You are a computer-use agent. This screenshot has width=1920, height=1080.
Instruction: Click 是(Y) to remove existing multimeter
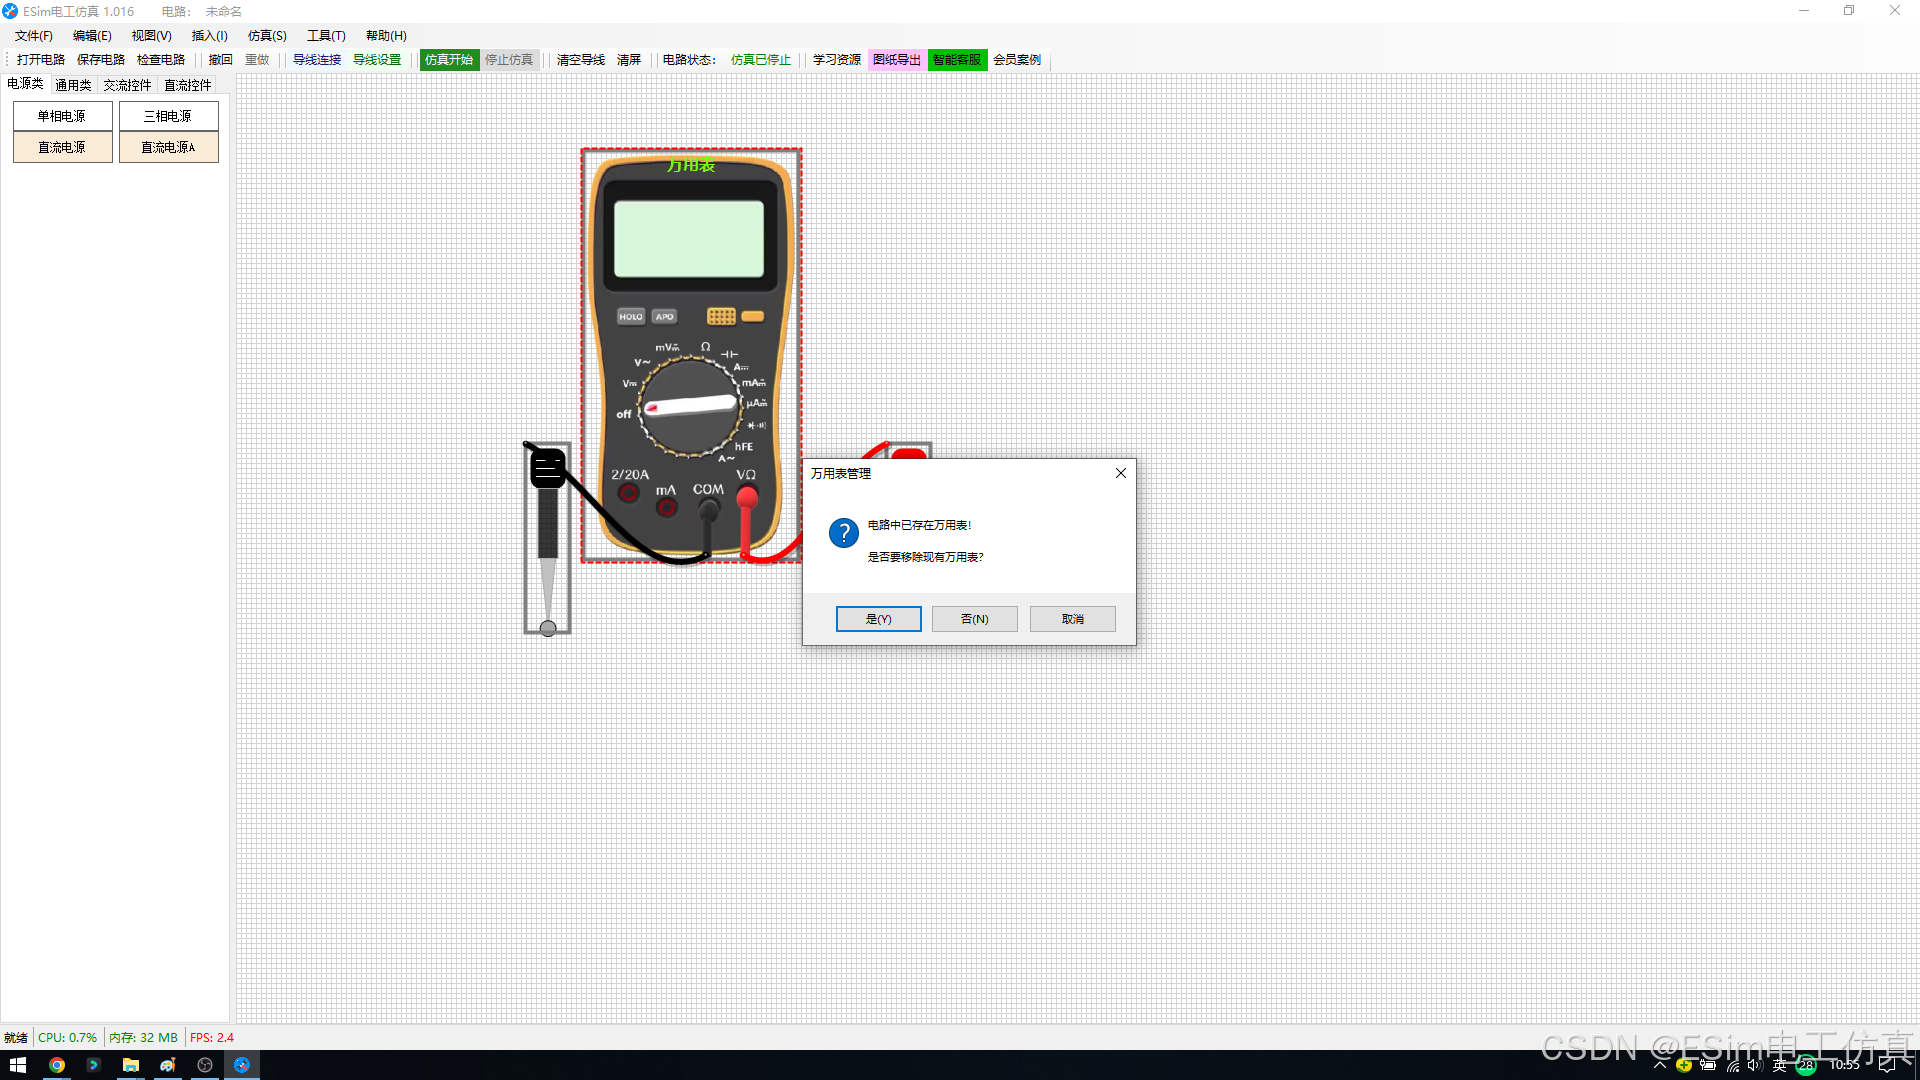(x=878, y=619)
